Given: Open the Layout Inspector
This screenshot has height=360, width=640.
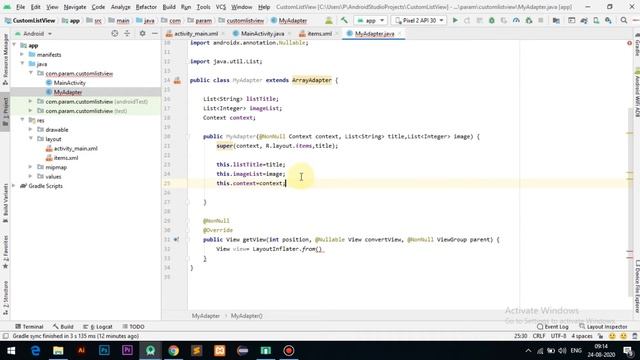Looking at the screenshot, I should (603, 327).
